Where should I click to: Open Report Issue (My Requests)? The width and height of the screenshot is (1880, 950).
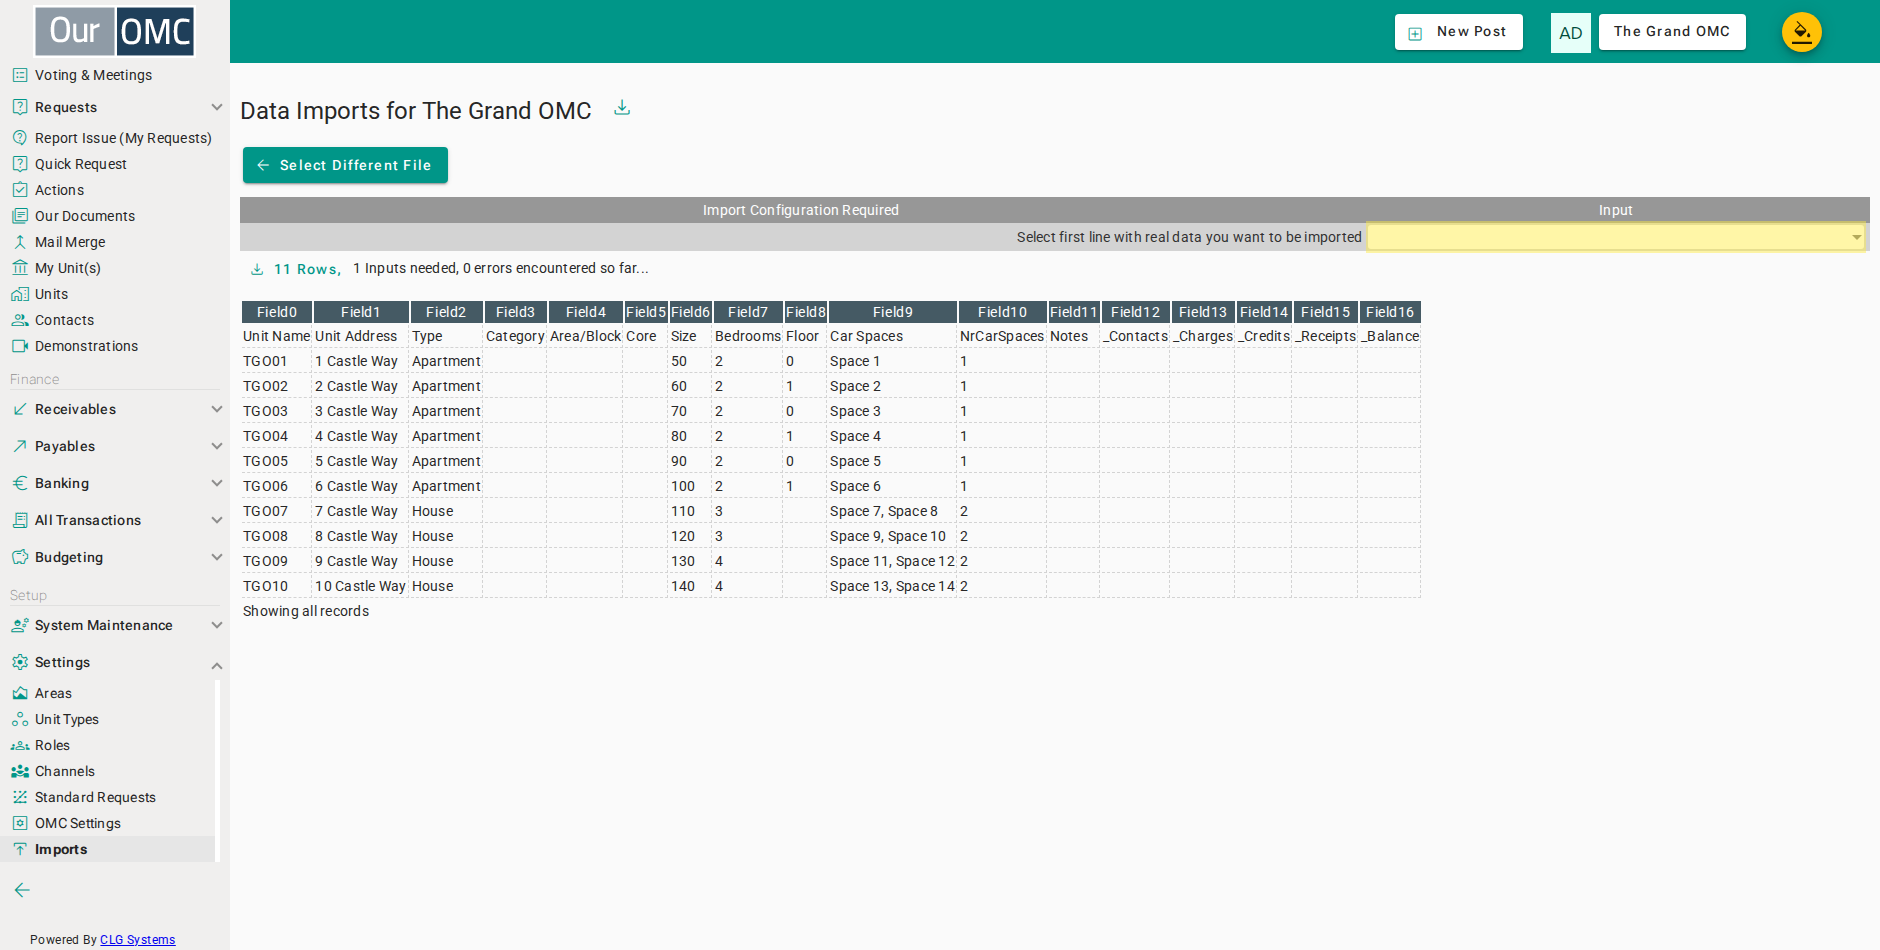pos(123,138)
